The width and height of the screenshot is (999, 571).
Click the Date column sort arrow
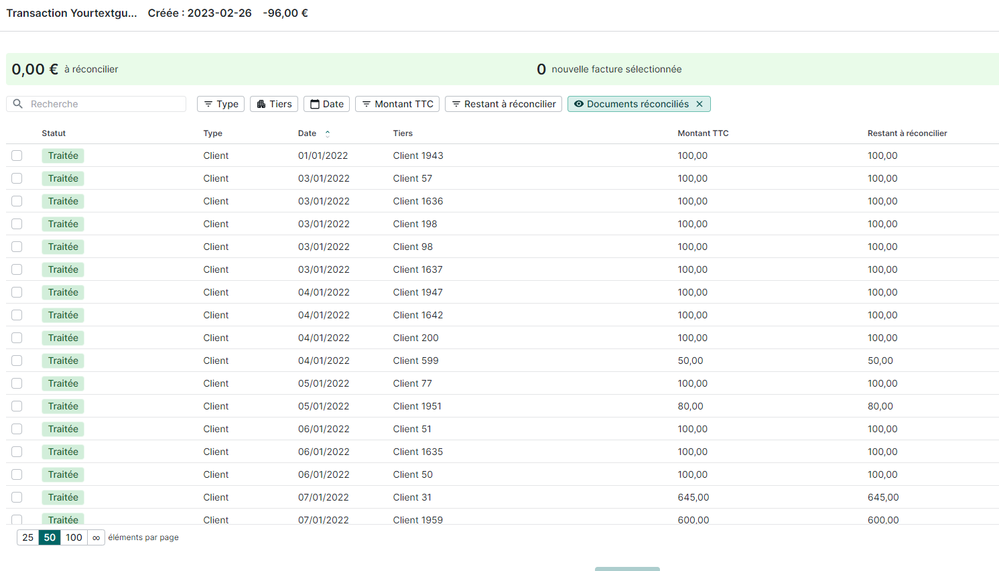coord(327,133)
